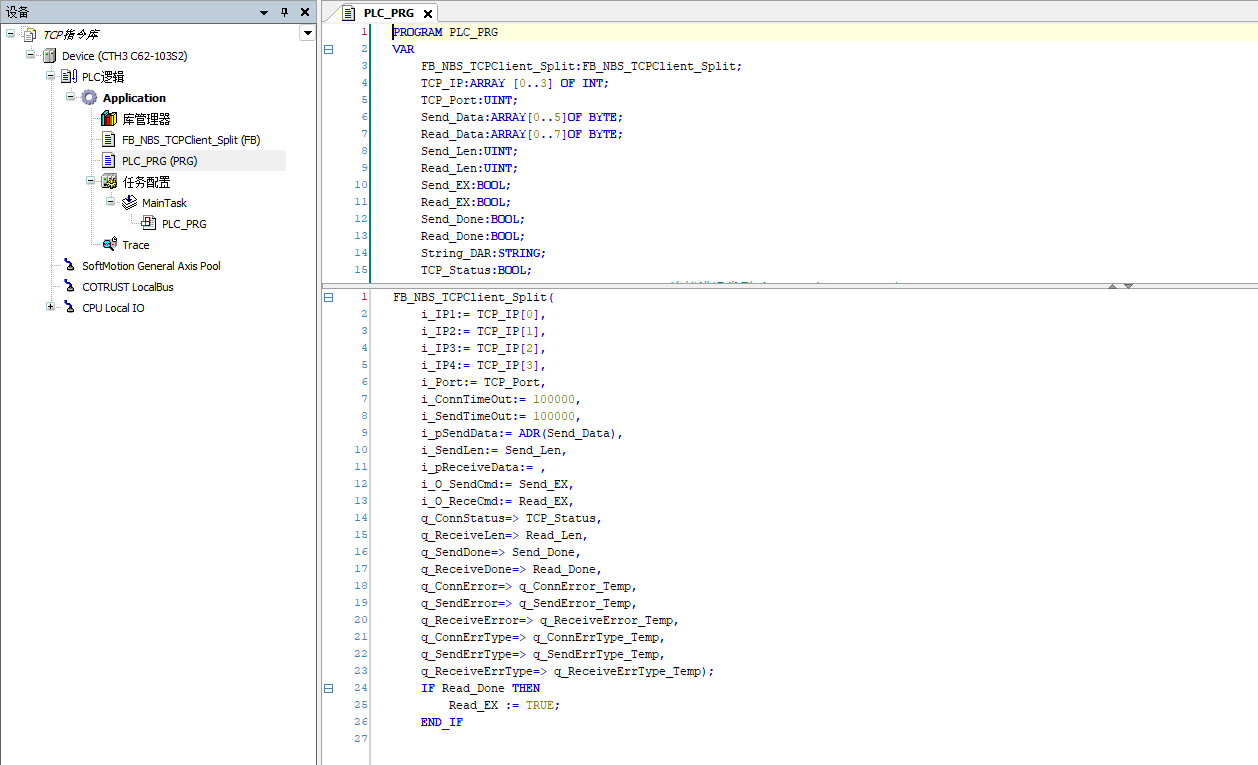Collapse the TCP指令库 root node
1258x765 pixels.
[x=10, y=34]
